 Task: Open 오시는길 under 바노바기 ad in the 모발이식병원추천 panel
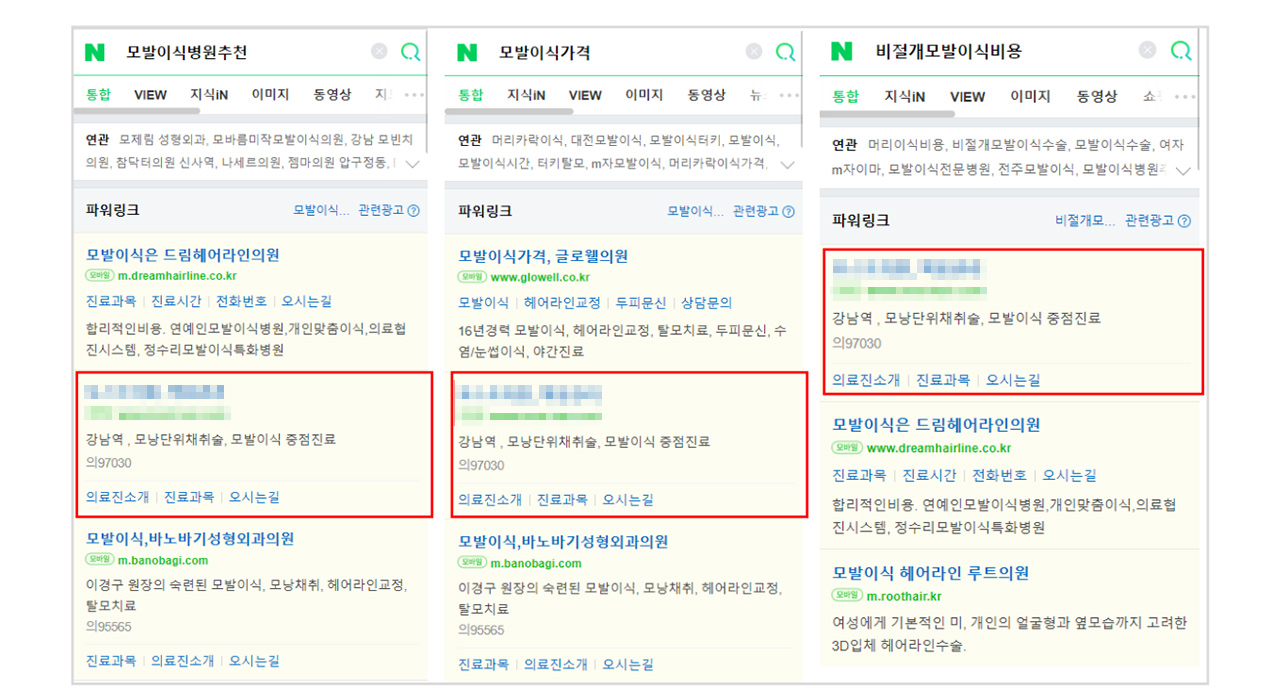tap(254, 661)
